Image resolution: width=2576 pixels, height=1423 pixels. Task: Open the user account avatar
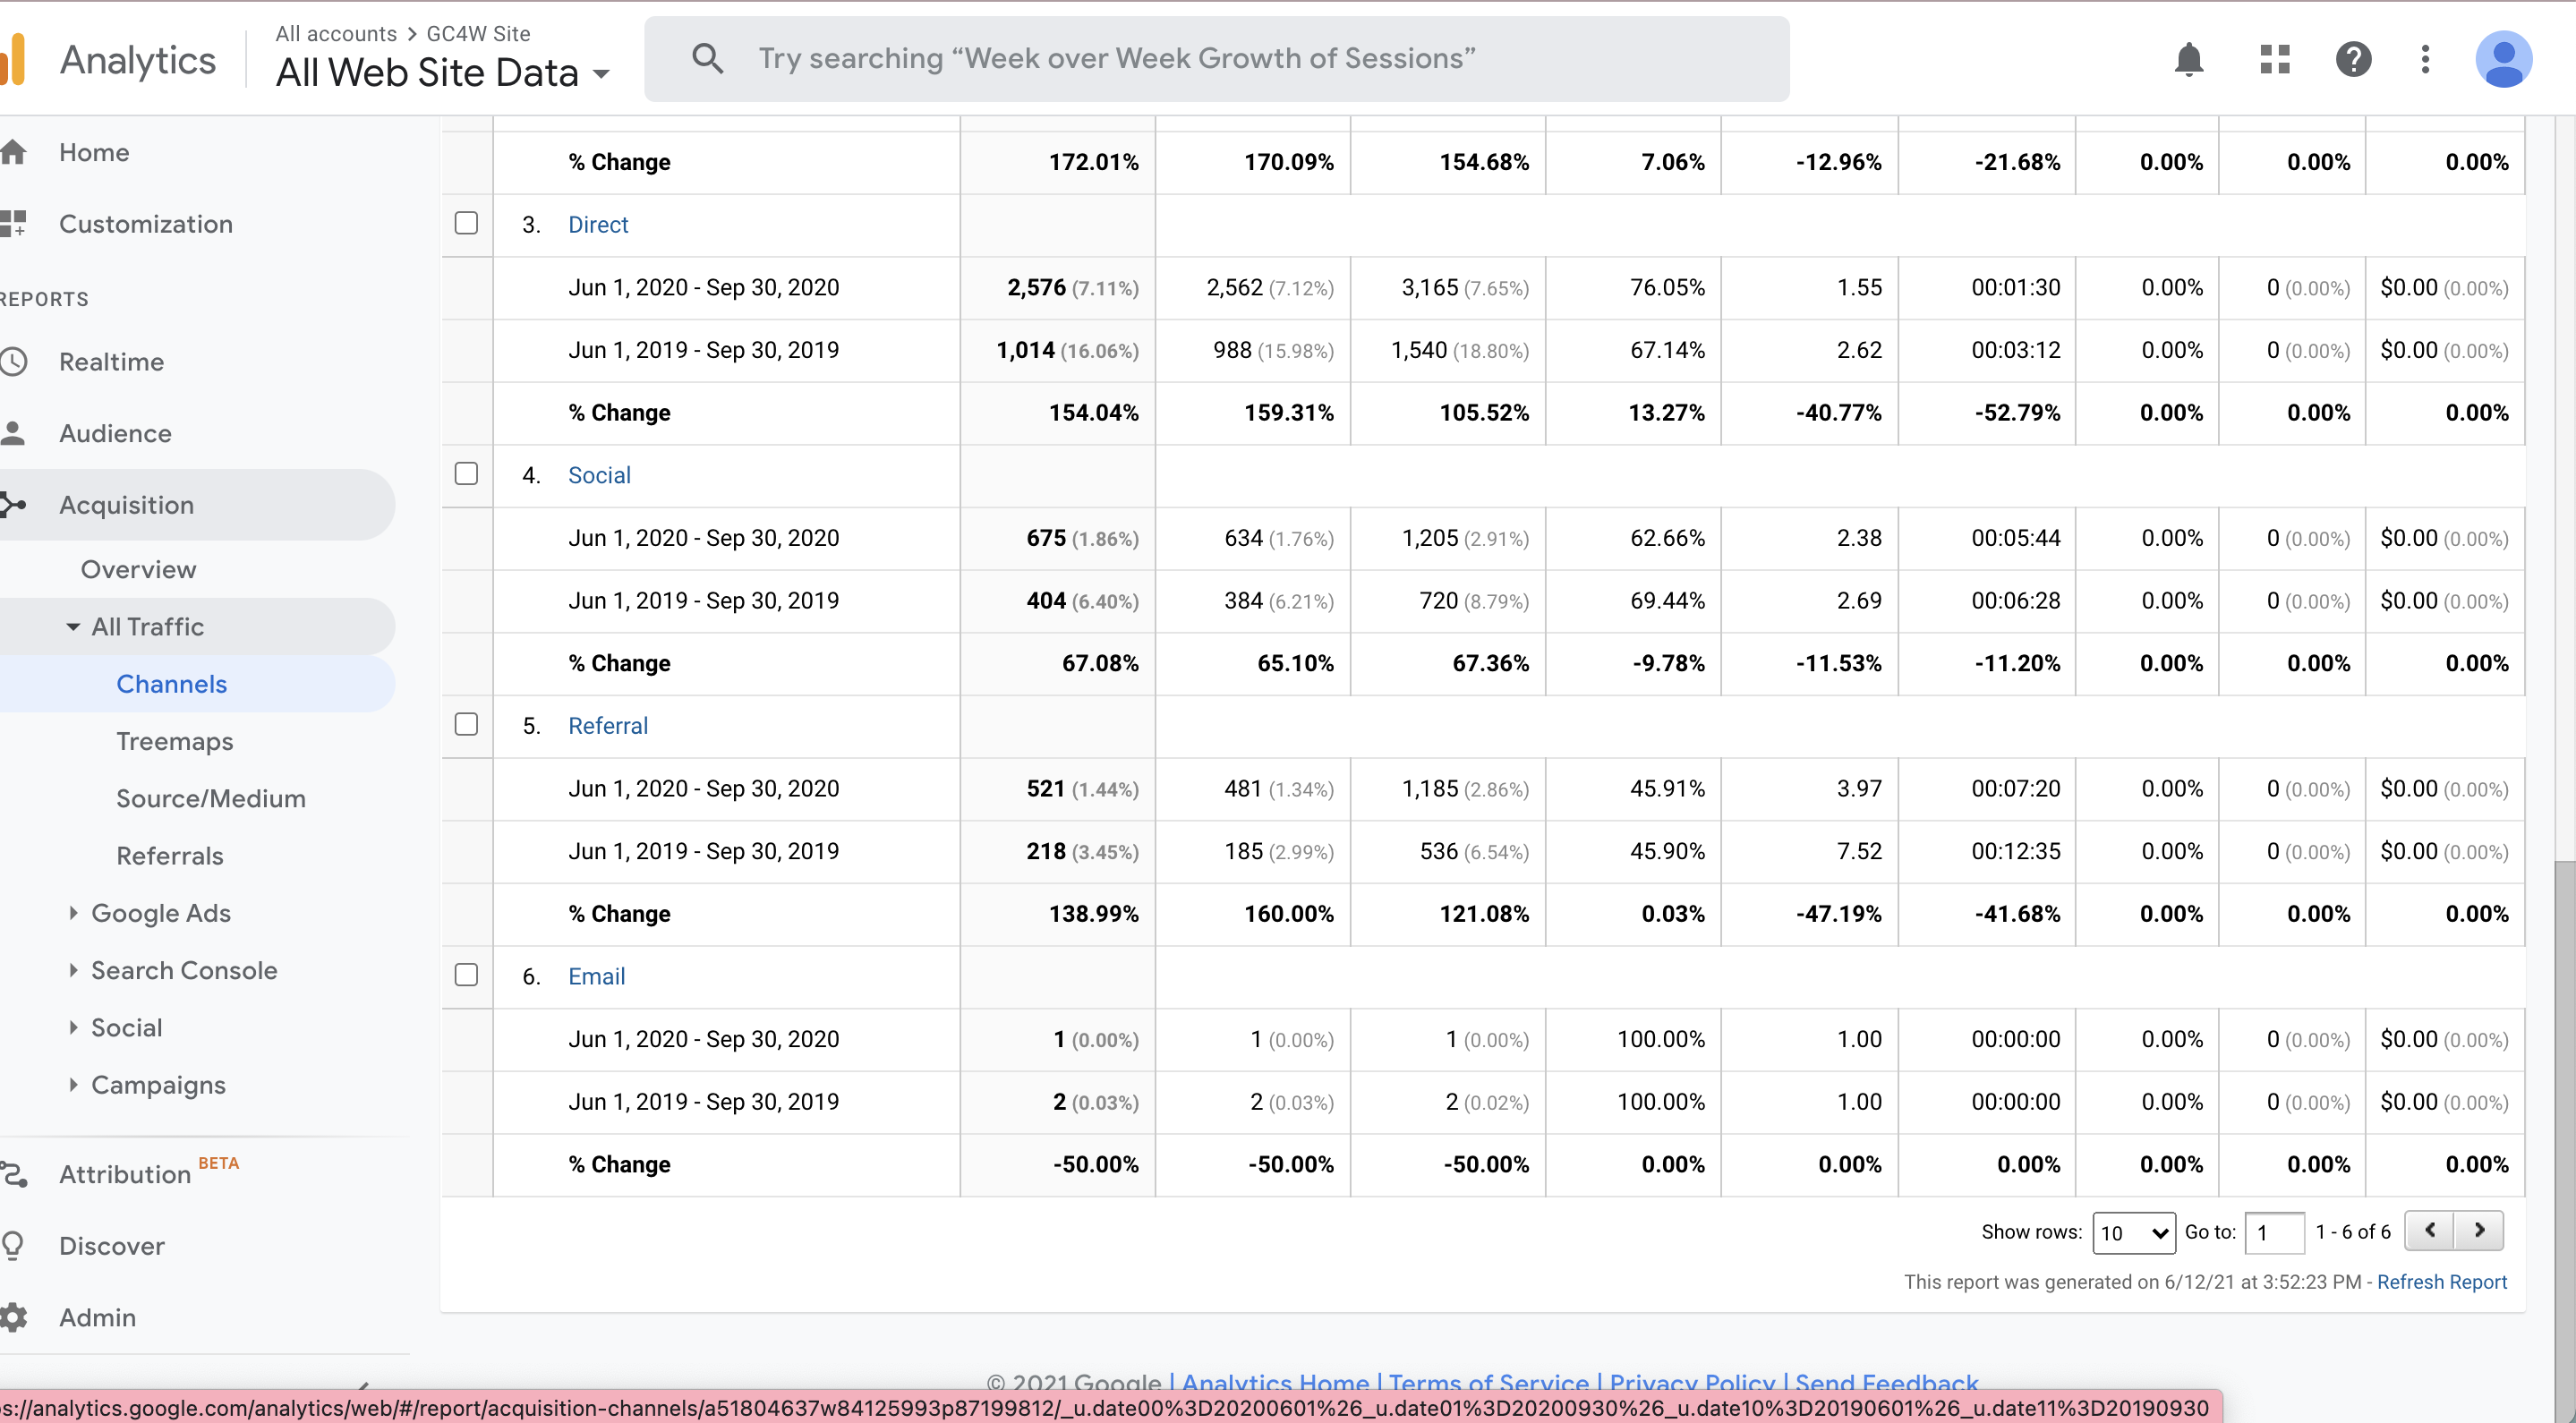click(2503, 59)
